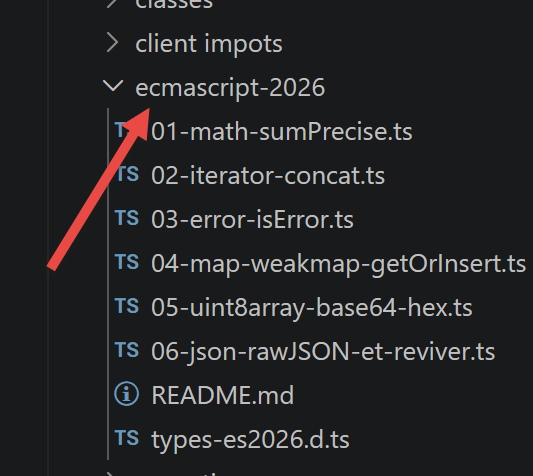The width and height of the screenshot is (533, 476).
Task: Select types-es2026.d.ts declaration file
Action: click(x=250, y=440)
